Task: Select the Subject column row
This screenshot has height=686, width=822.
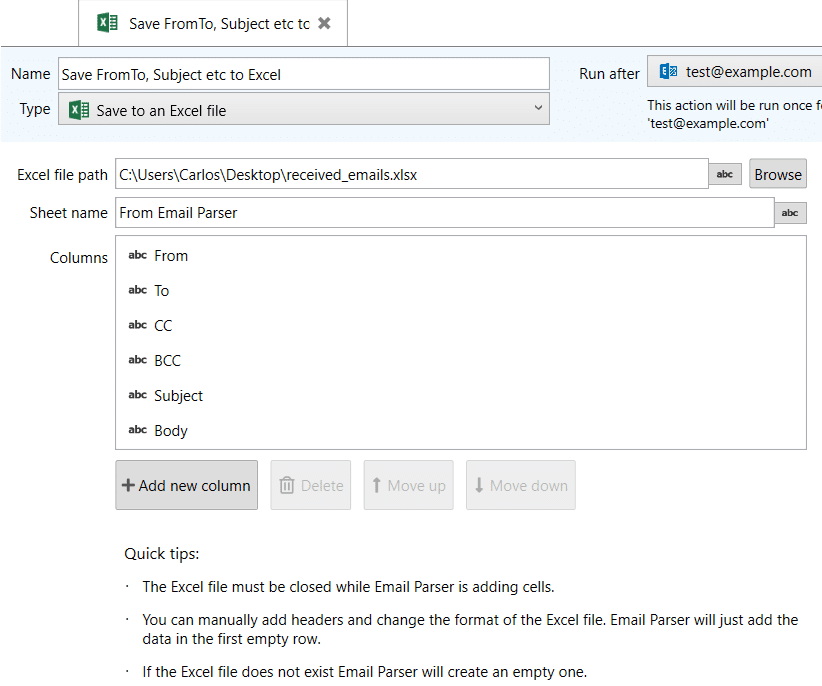Action: tap(461, 396)
